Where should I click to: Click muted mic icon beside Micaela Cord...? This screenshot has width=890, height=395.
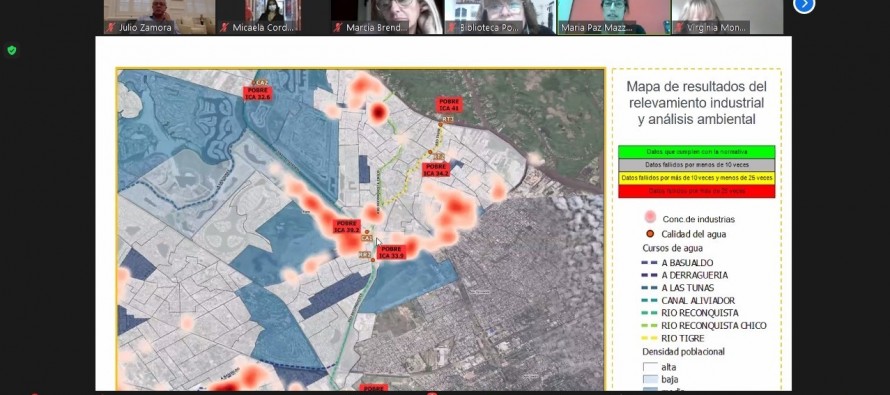[225, 27]
